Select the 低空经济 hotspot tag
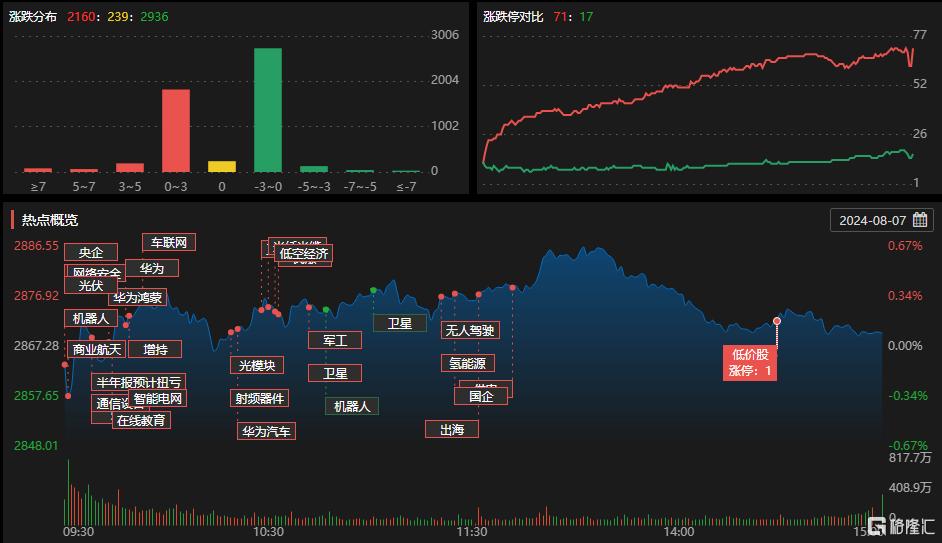Screen dimensions: 942x543 [x=303, y=253]
